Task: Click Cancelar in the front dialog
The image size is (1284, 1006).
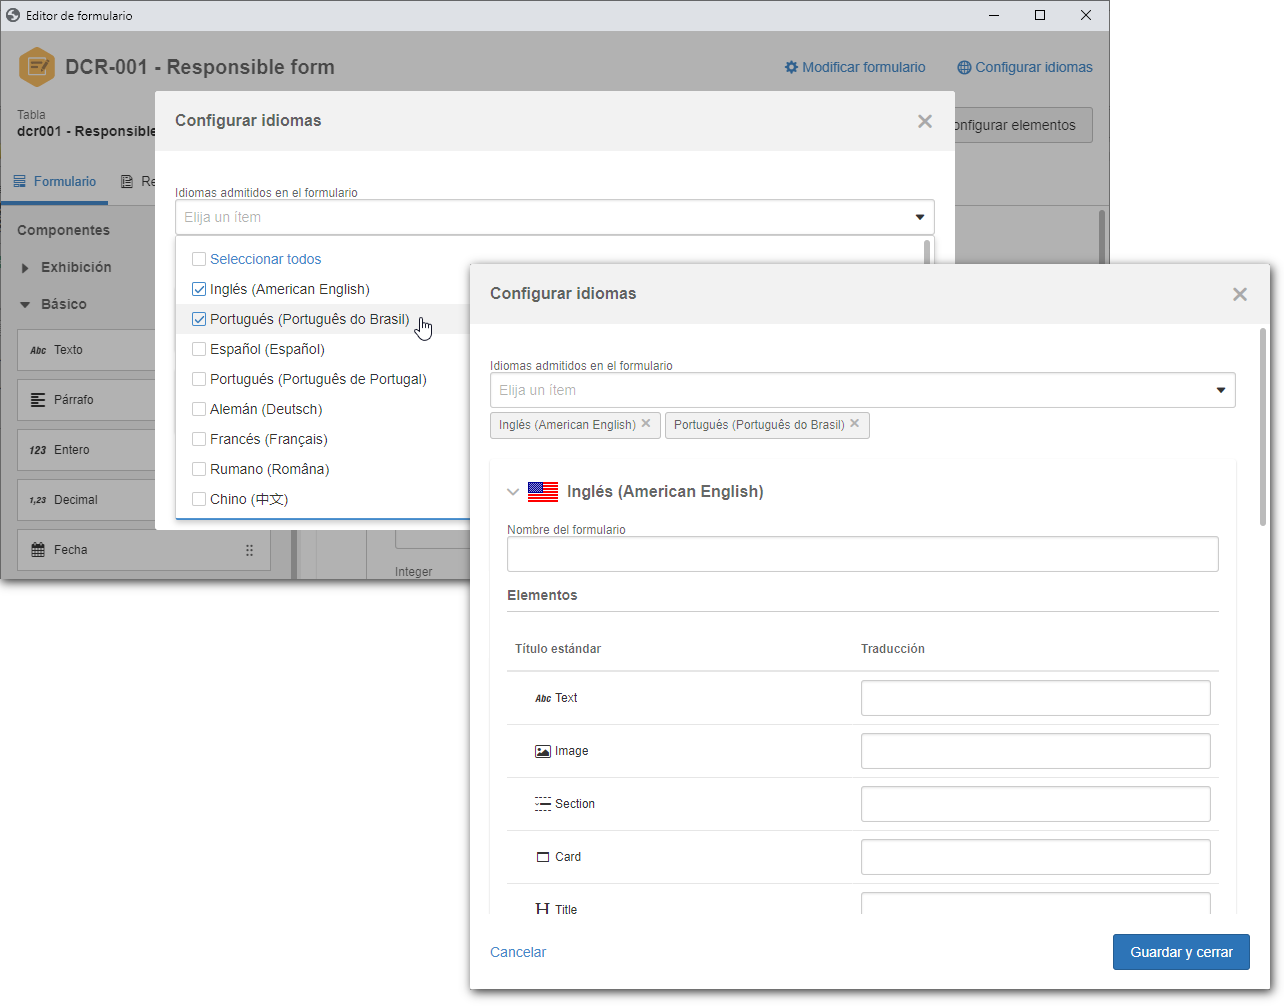Action: pos(518,952)
